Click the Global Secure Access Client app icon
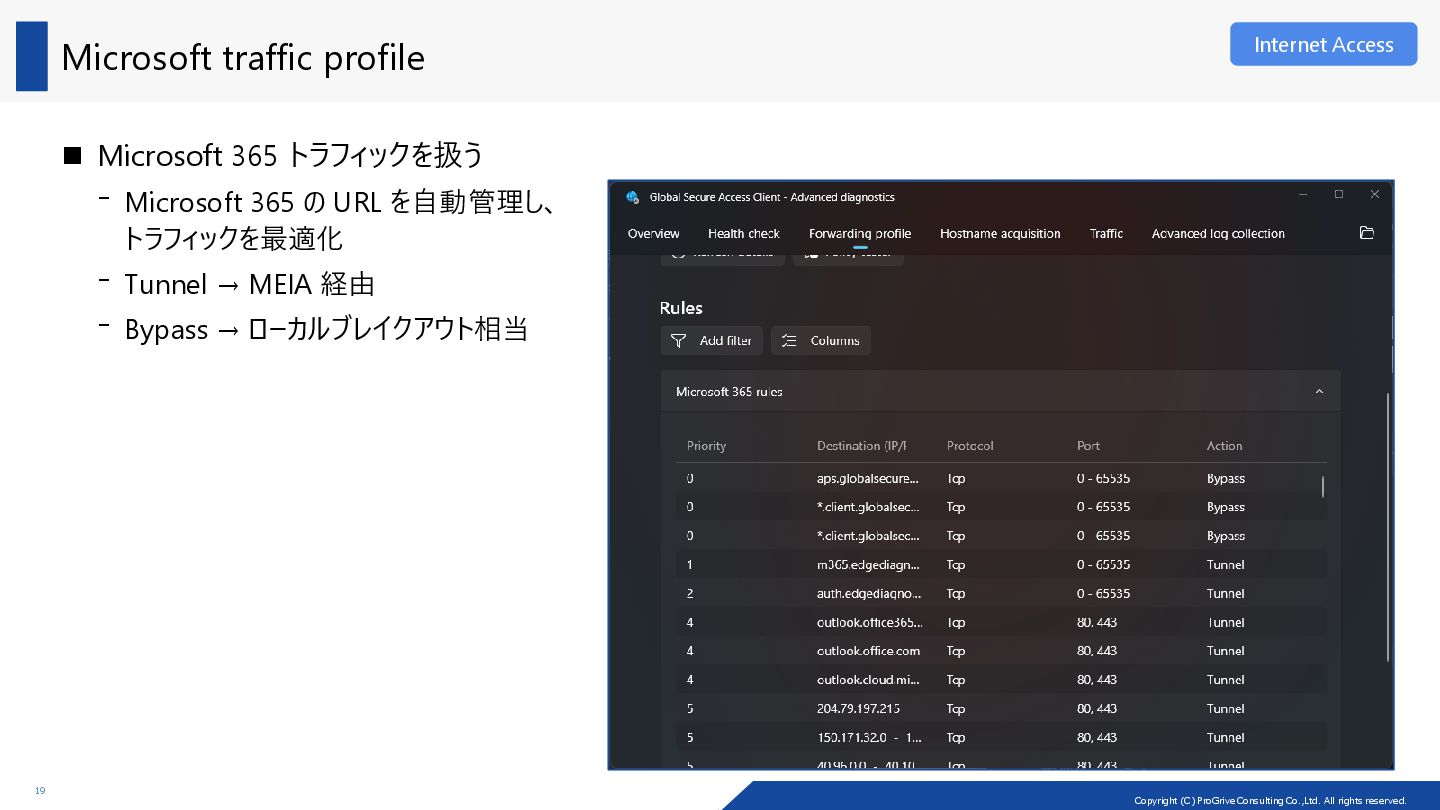1440x810 pixels. [632, 197]
